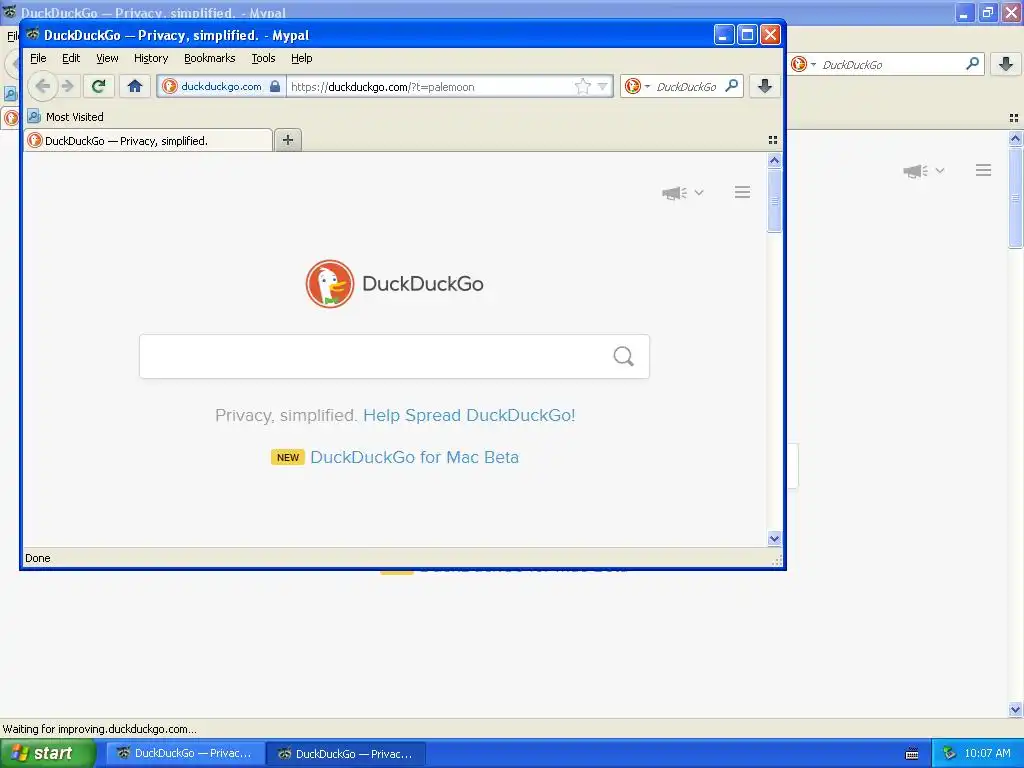Open the History menu
Image resolution: width=1024 pixels, height=768 pixels.
point(151,58)
